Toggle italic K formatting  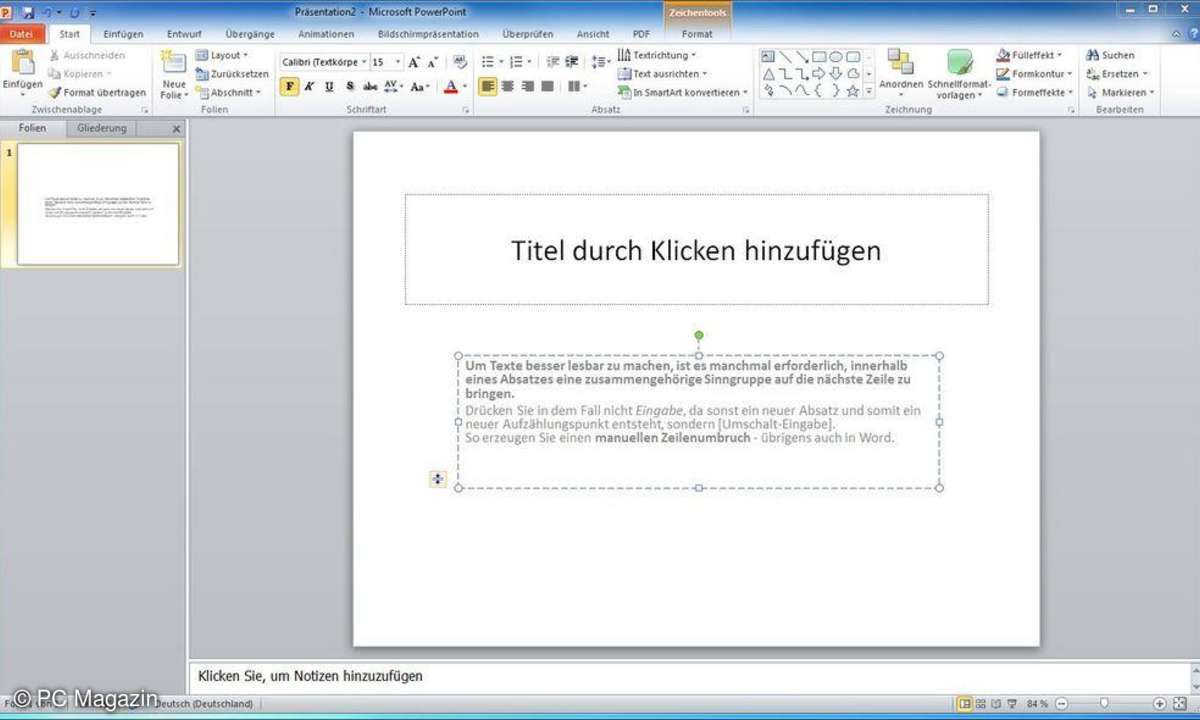[309, 86]
